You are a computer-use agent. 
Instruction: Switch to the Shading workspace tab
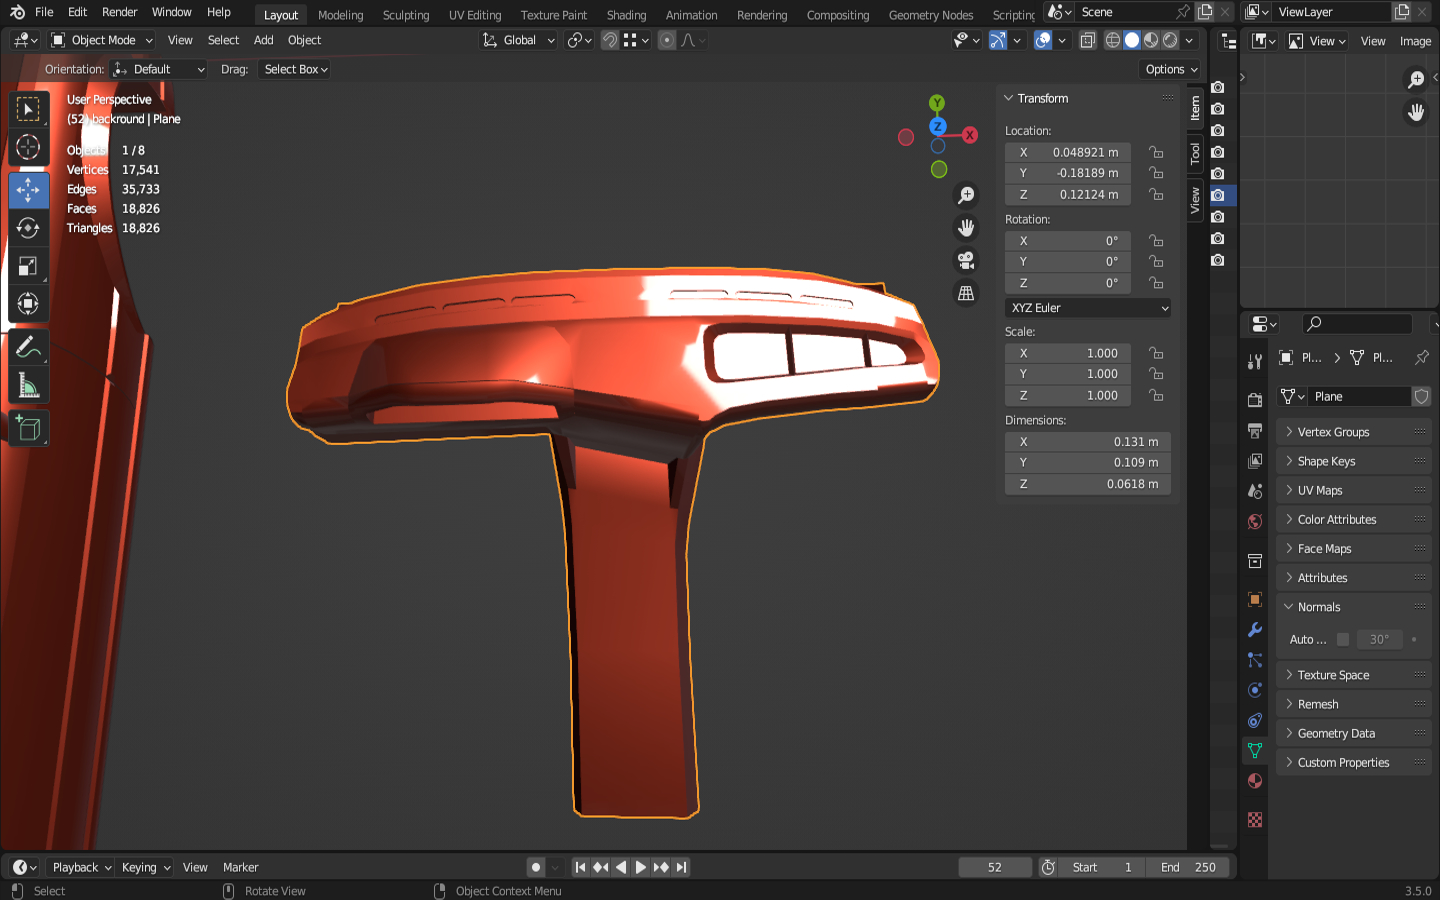click(626, 15)
